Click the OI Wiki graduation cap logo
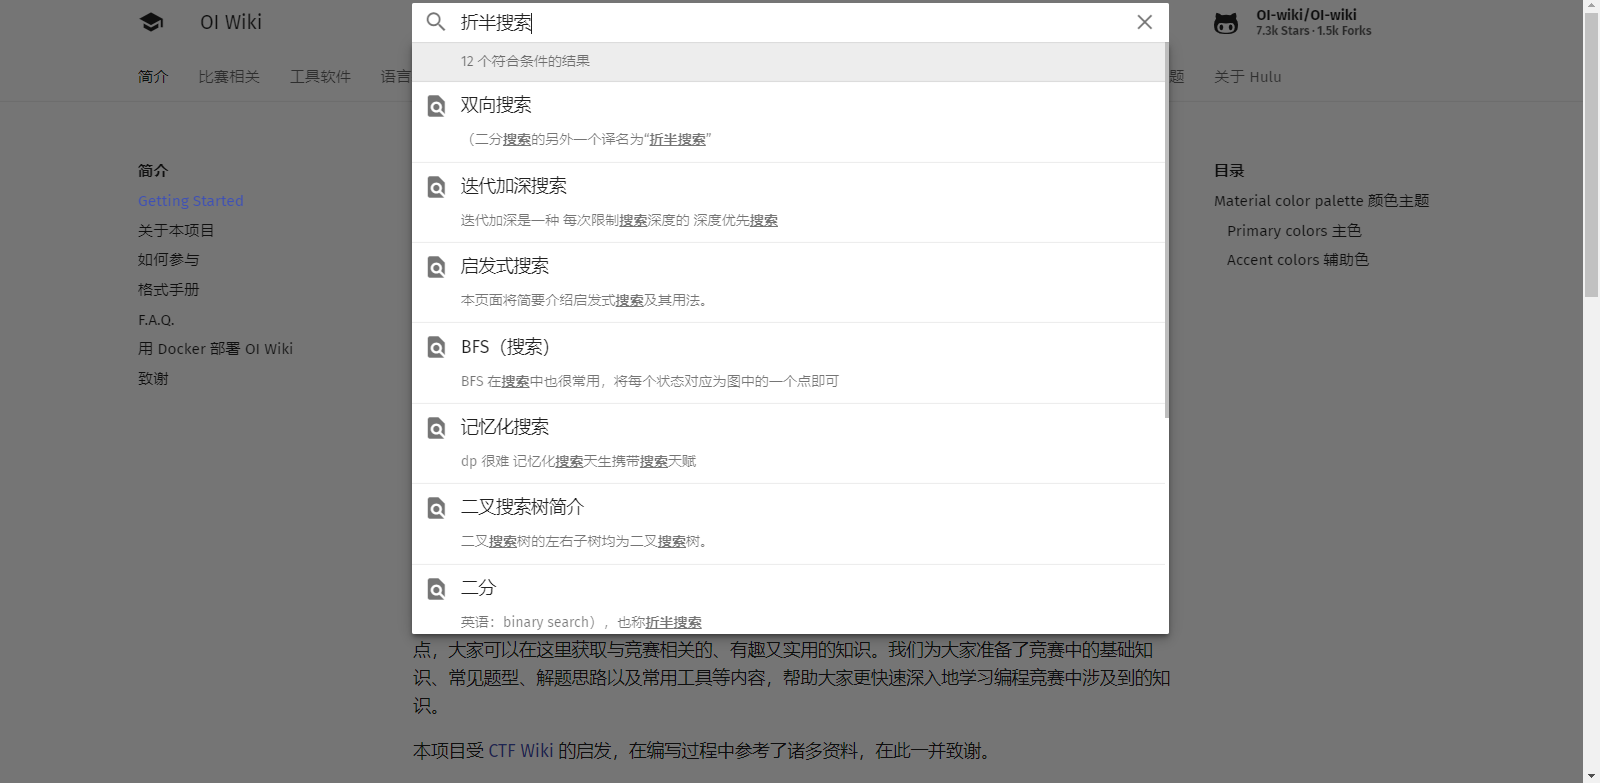The height and width of the screenshot is (783, 1600). [151, 22]
